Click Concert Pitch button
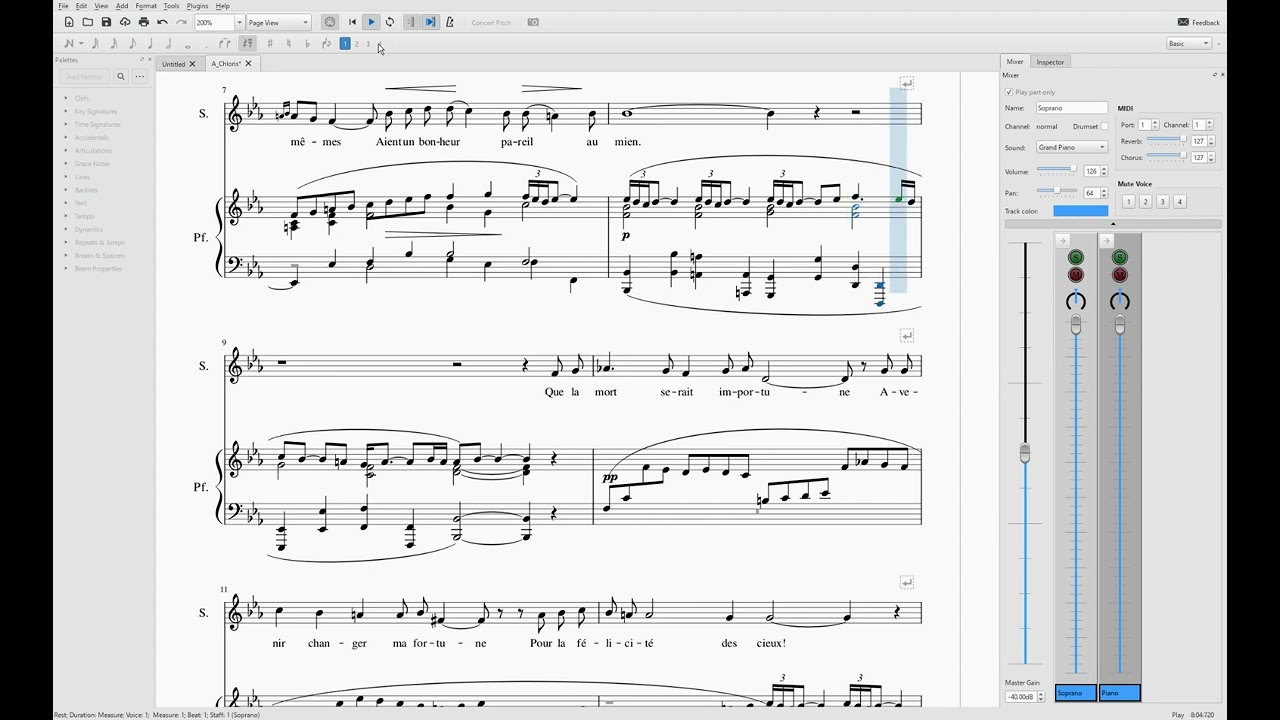1280x720 pixels. [x=491, y=22]
